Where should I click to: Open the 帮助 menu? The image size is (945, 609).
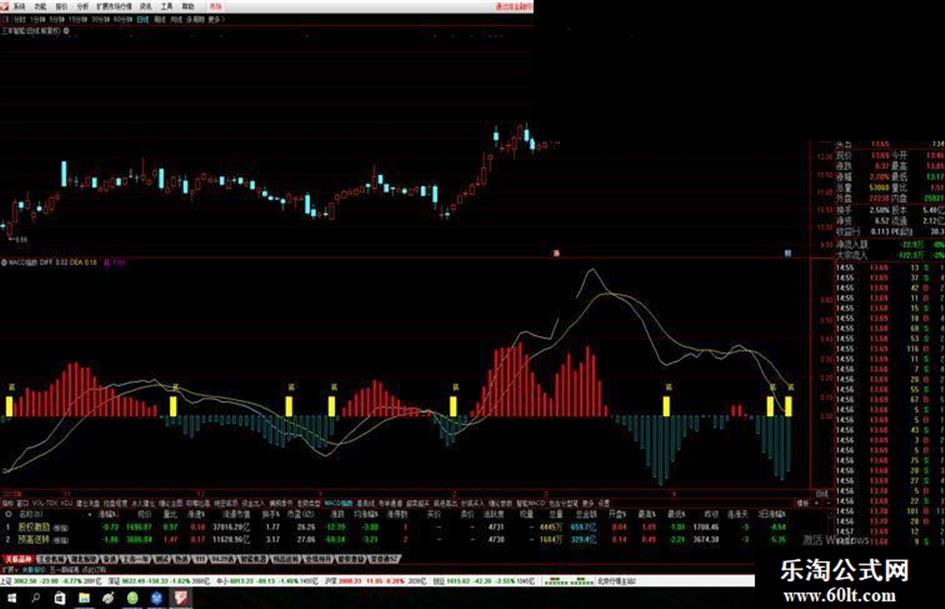pos(188,7)
